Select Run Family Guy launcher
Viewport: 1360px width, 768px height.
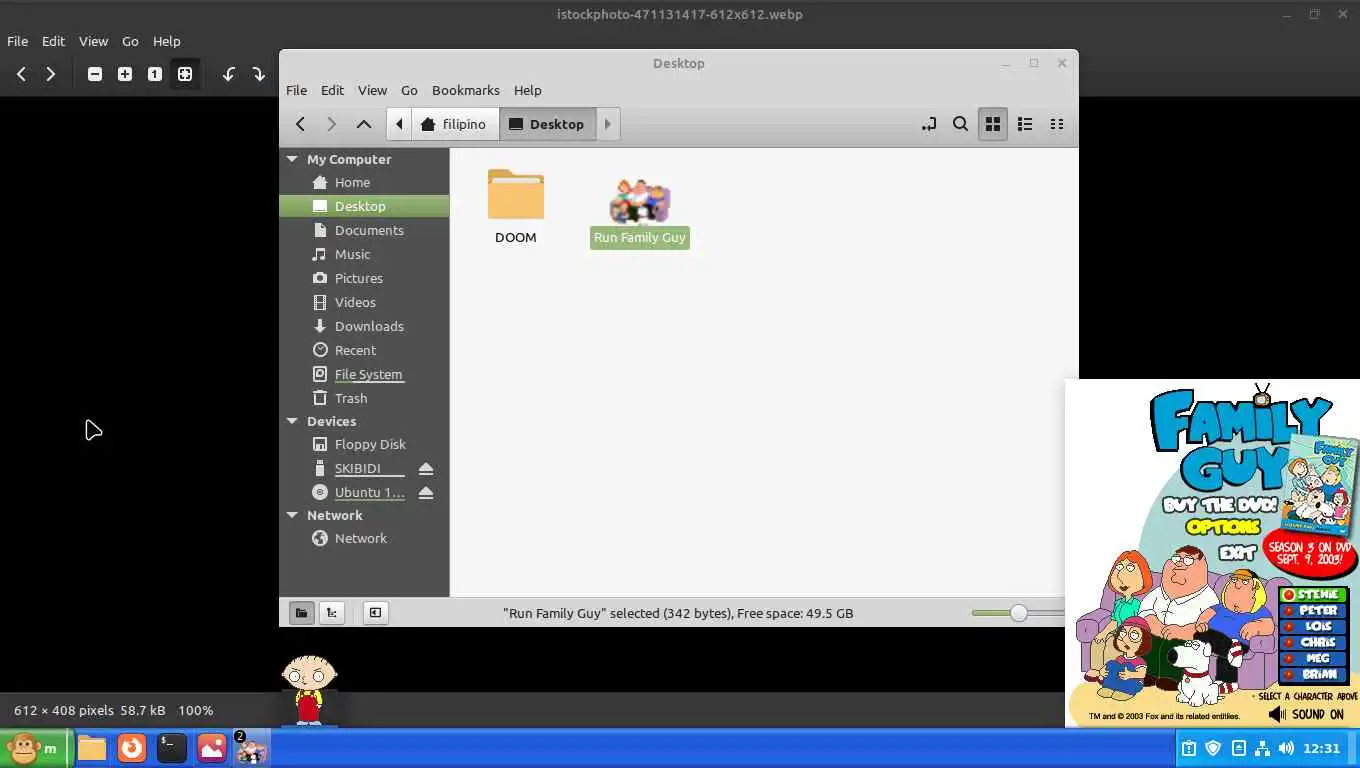coord(640,213)
